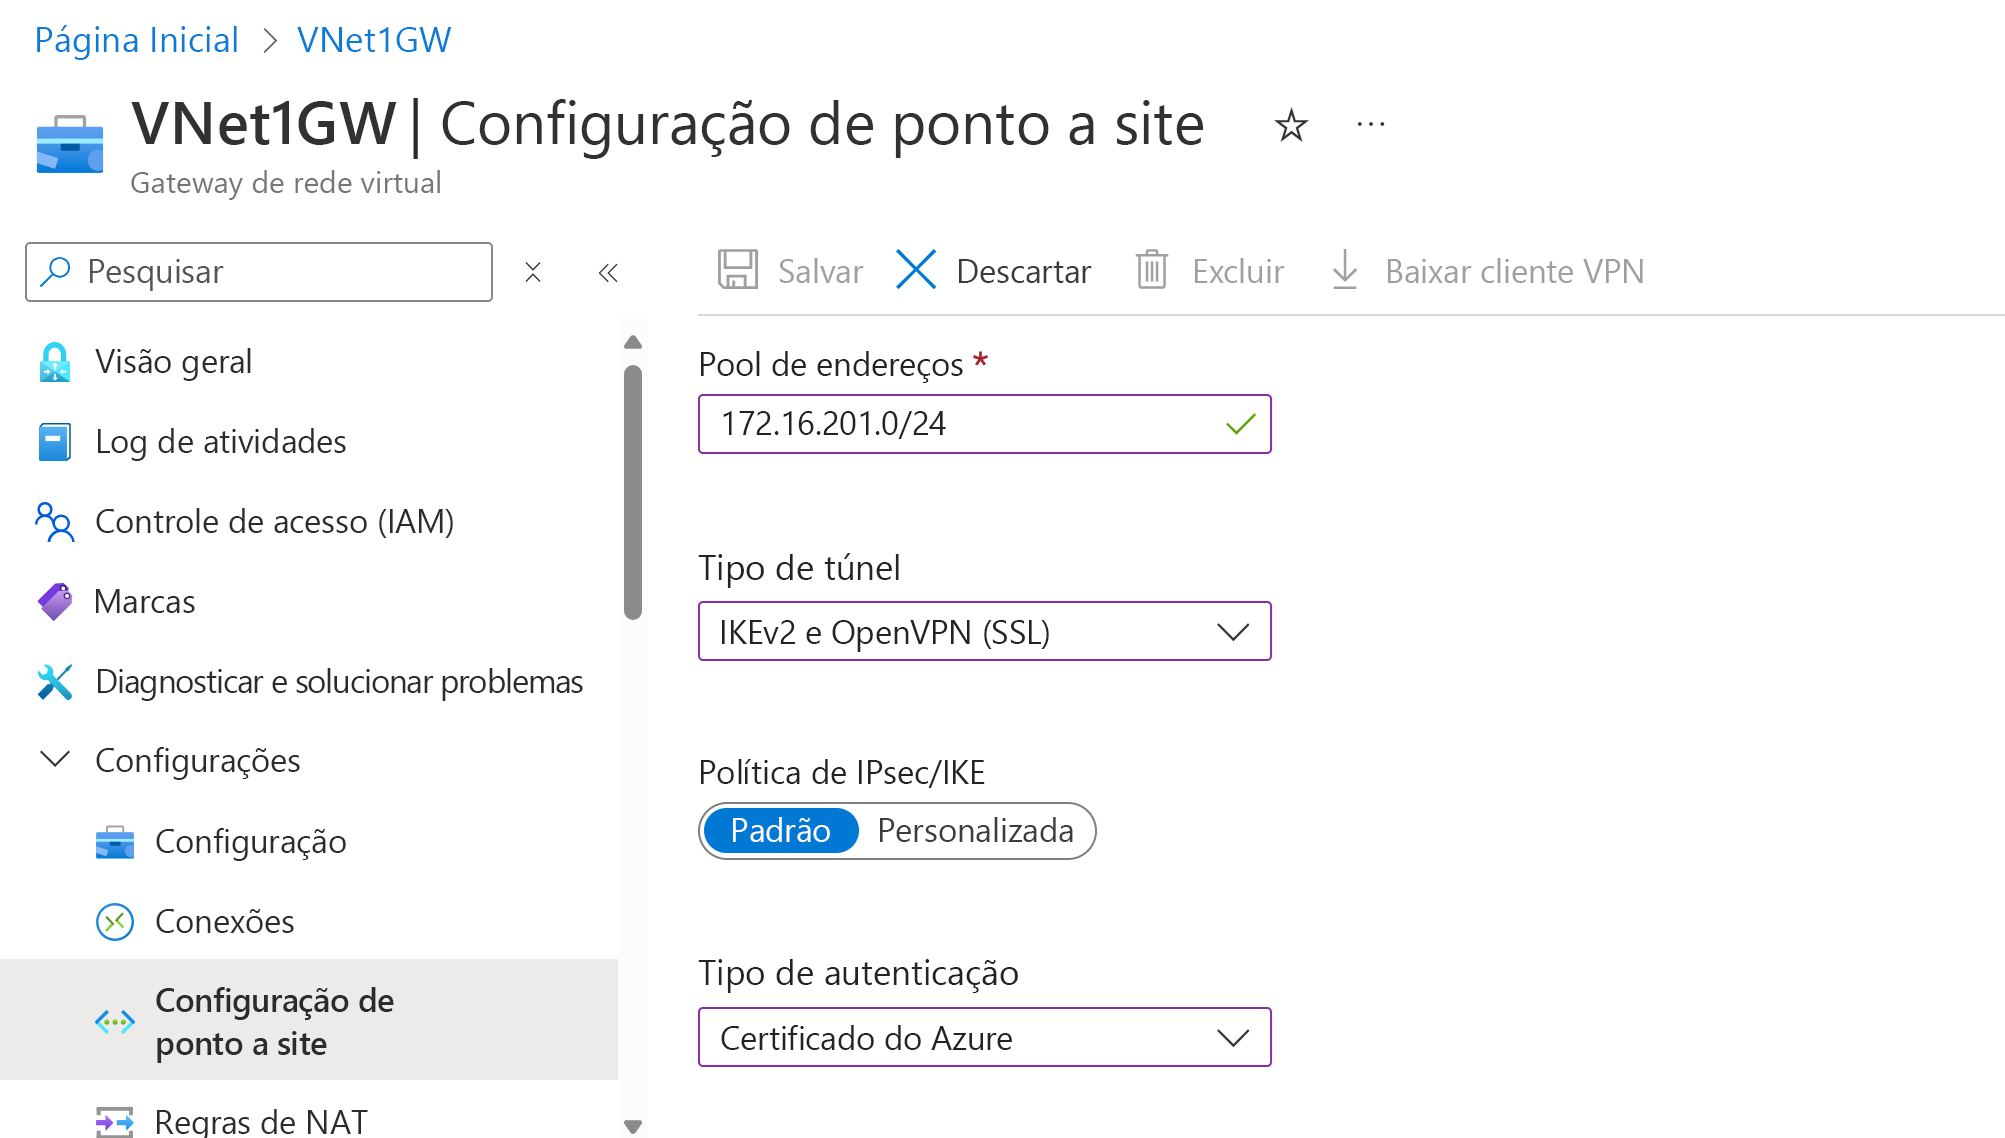Click the Salvar floppy disk icon
Viewport: 2005px width, 1138px height.
[738, 270]
